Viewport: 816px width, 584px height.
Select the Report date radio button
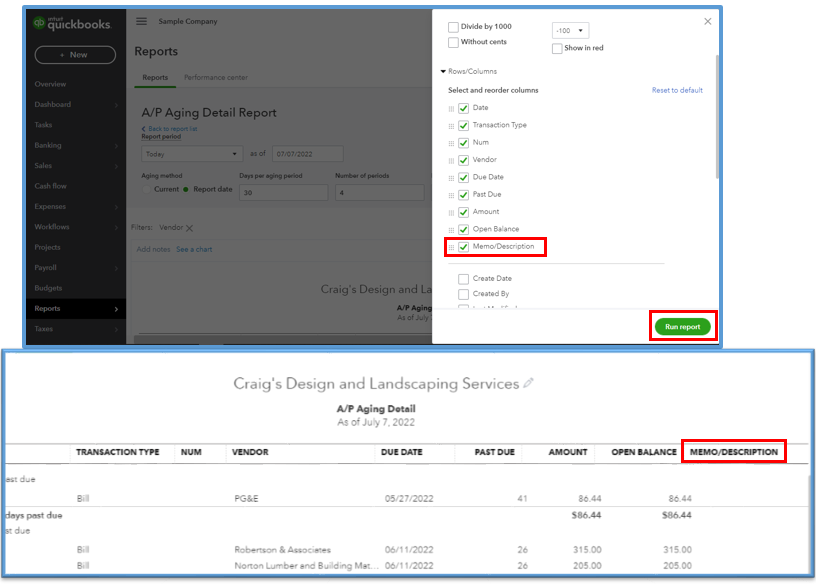pos(186,189)
